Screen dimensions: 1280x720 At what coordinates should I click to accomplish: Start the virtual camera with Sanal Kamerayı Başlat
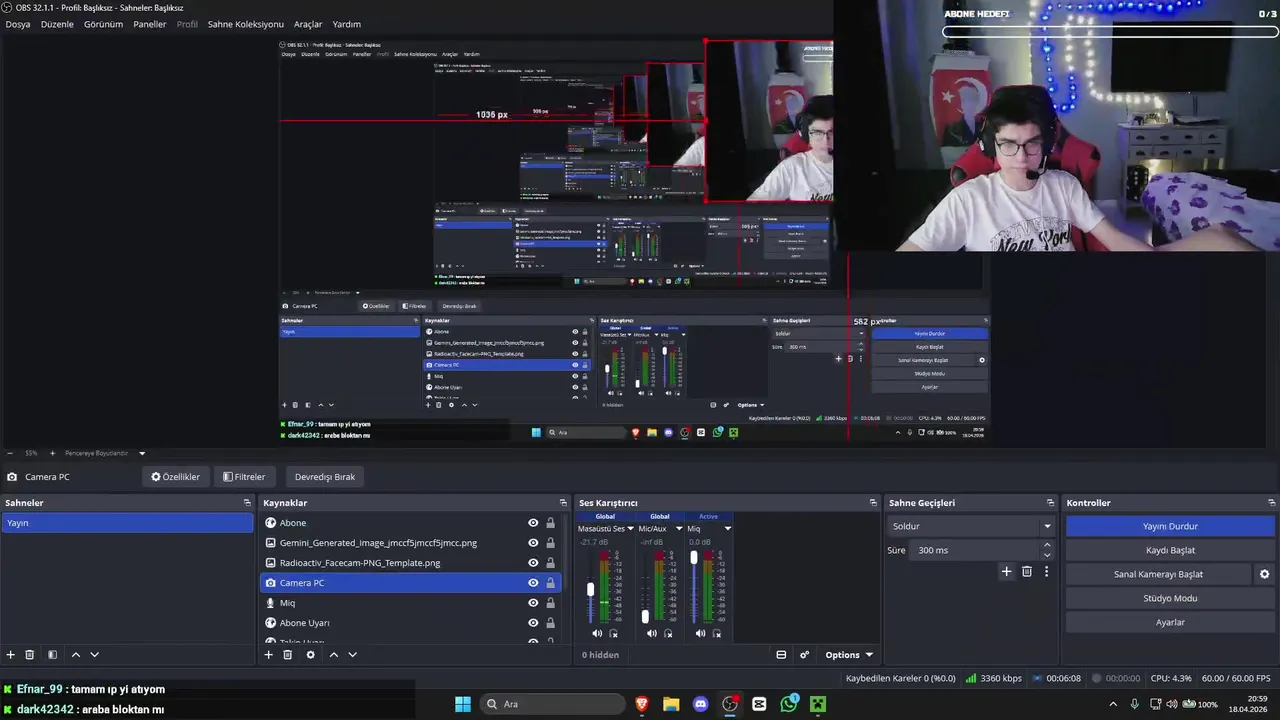[1158, 574]
